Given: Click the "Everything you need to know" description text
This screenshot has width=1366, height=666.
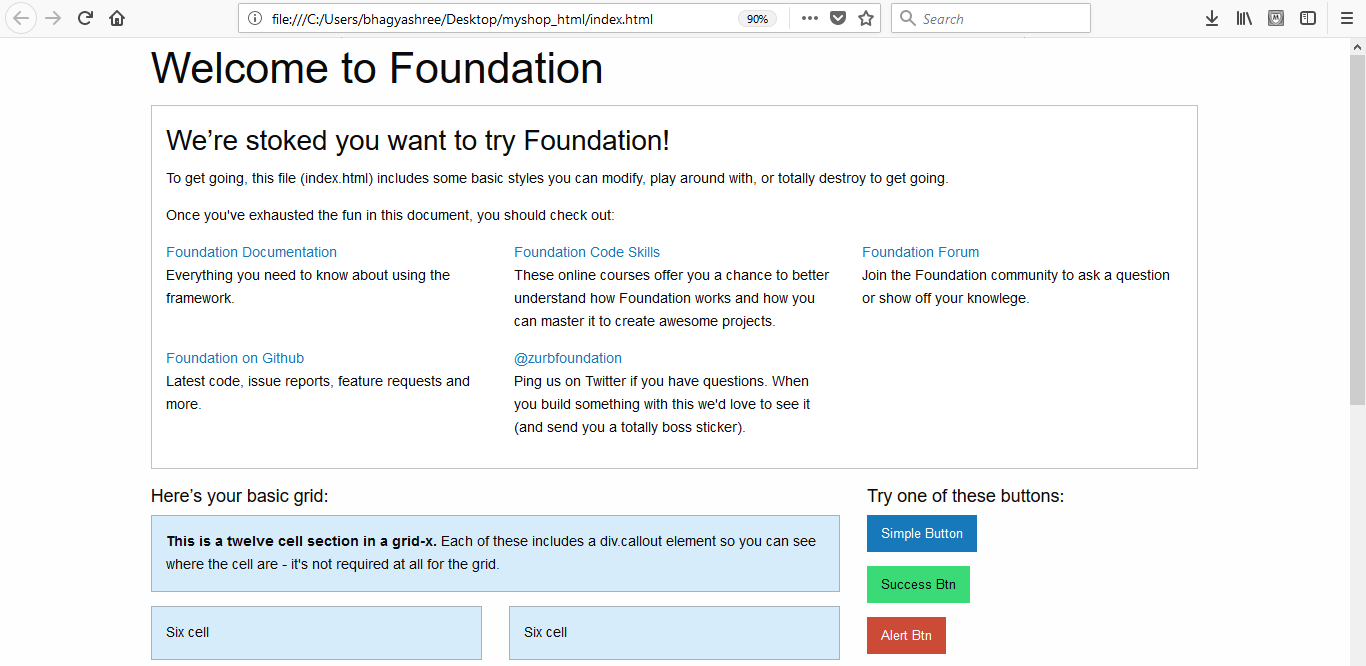Looking at the screenshot, I should point(308,287).
